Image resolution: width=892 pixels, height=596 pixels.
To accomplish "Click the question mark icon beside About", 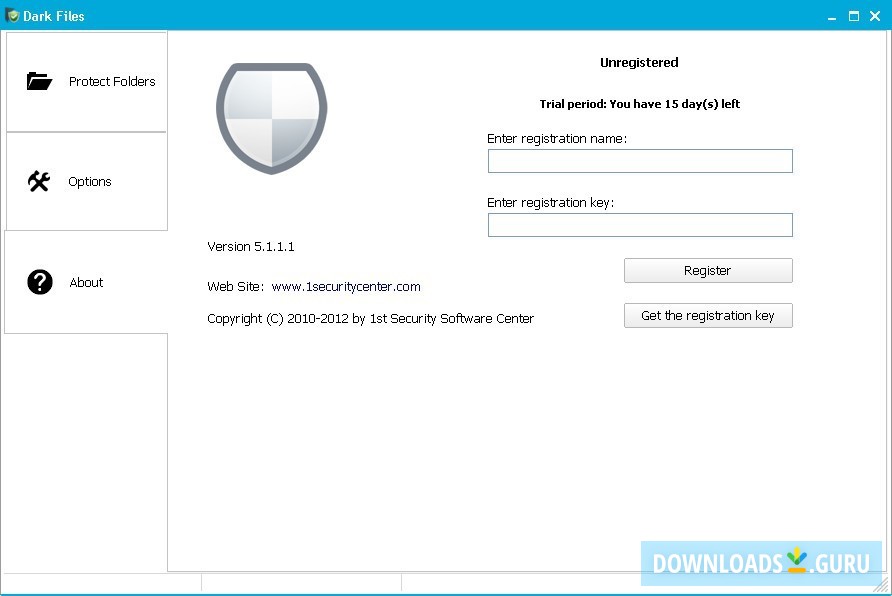I will point(40,282).
